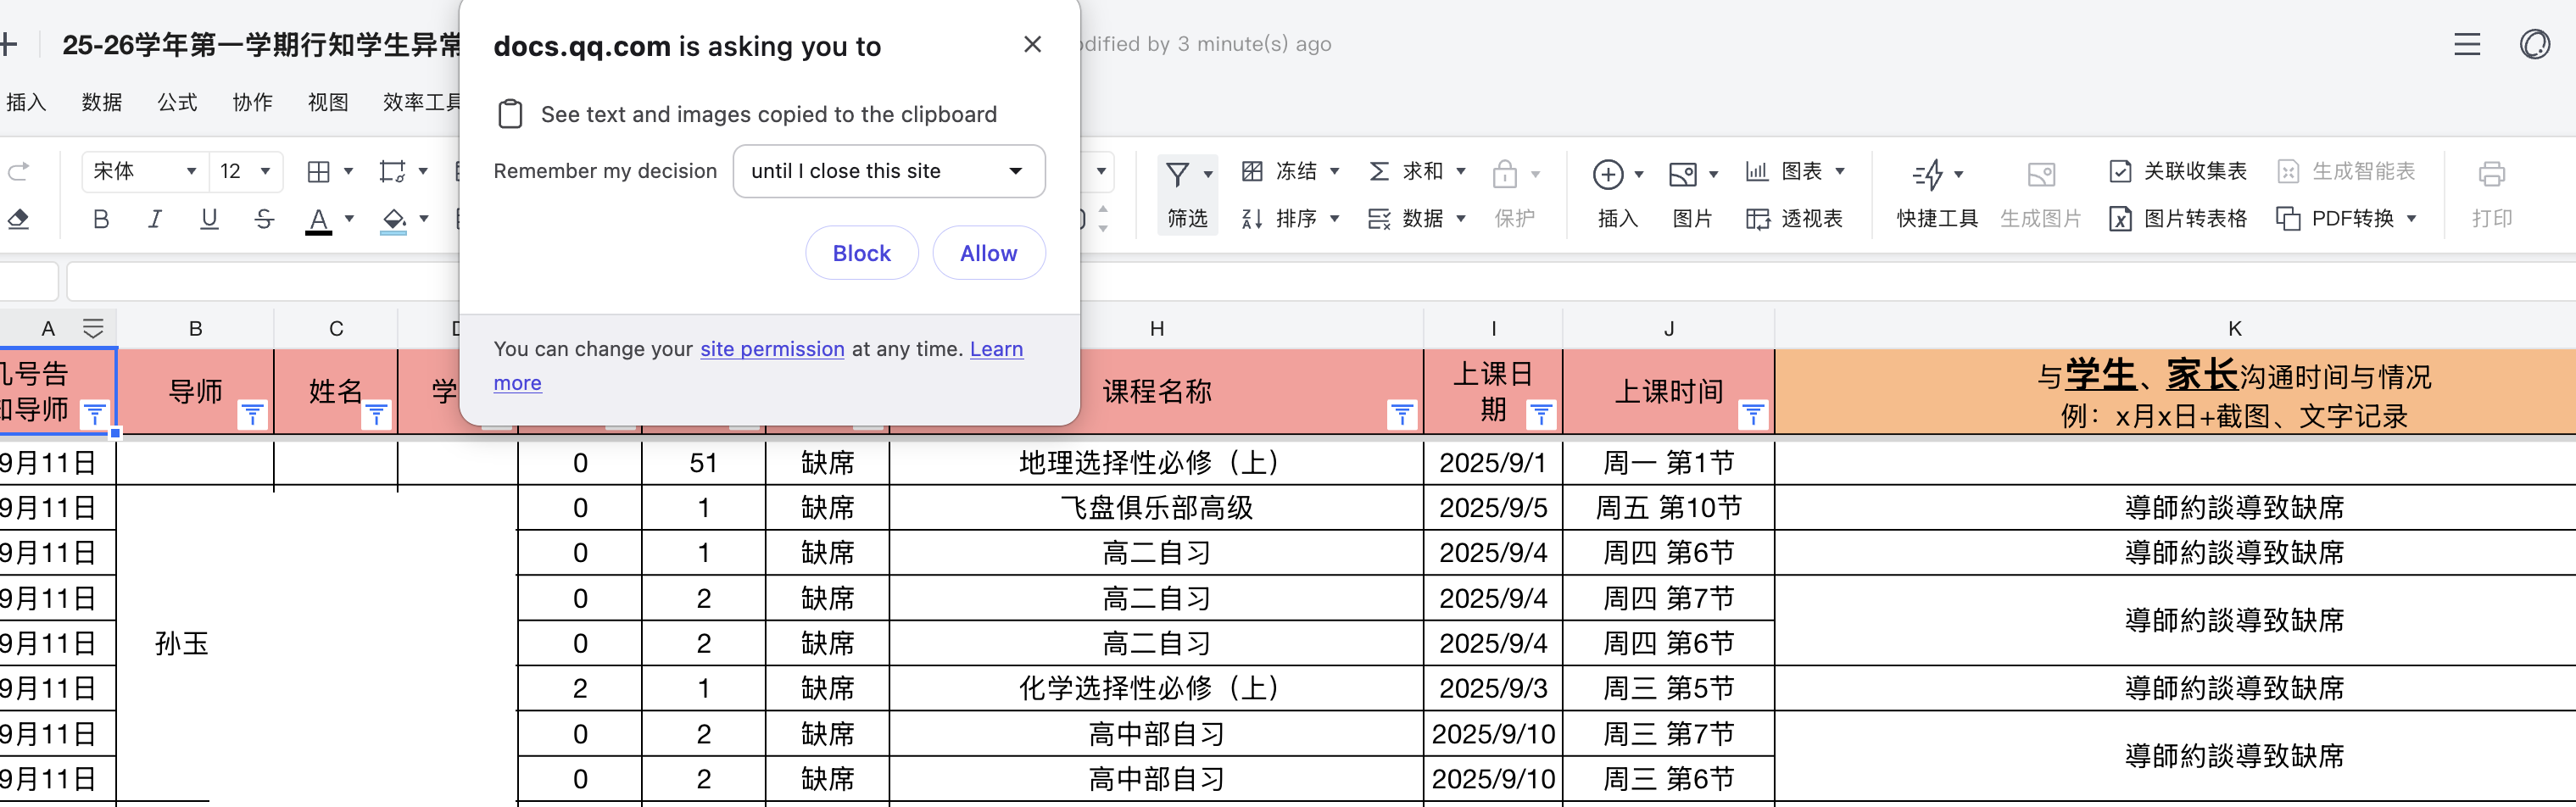This screenshot has width=2576, height=807.
Task: Open font size 12 dropdown
Action: (x=246, y=171)
